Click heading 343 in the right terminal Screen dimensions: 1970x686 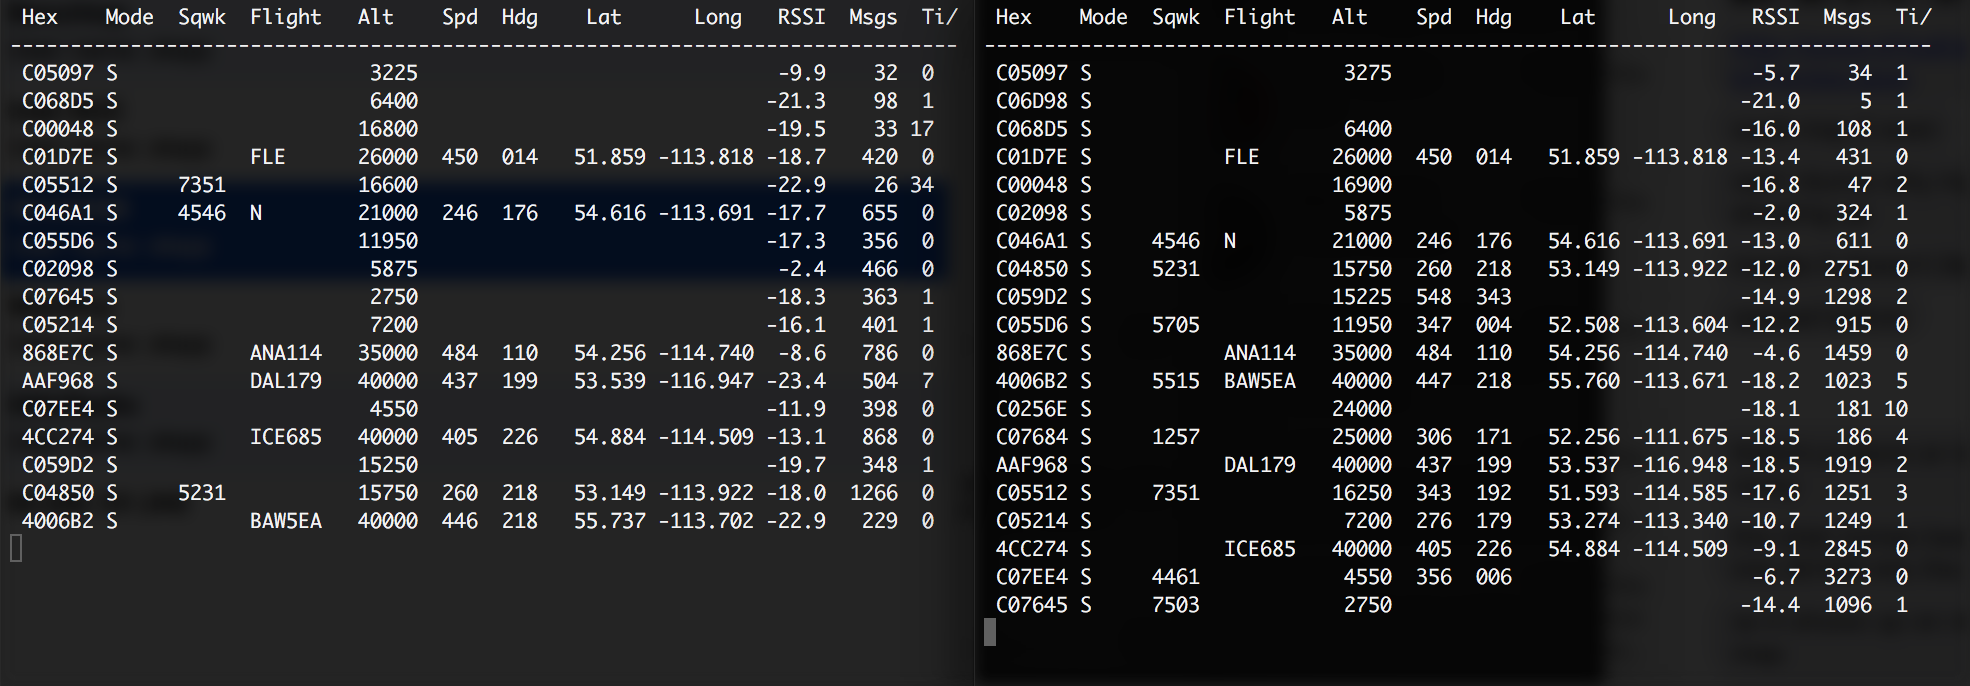pyautogui.click(x=1494, y=297)
